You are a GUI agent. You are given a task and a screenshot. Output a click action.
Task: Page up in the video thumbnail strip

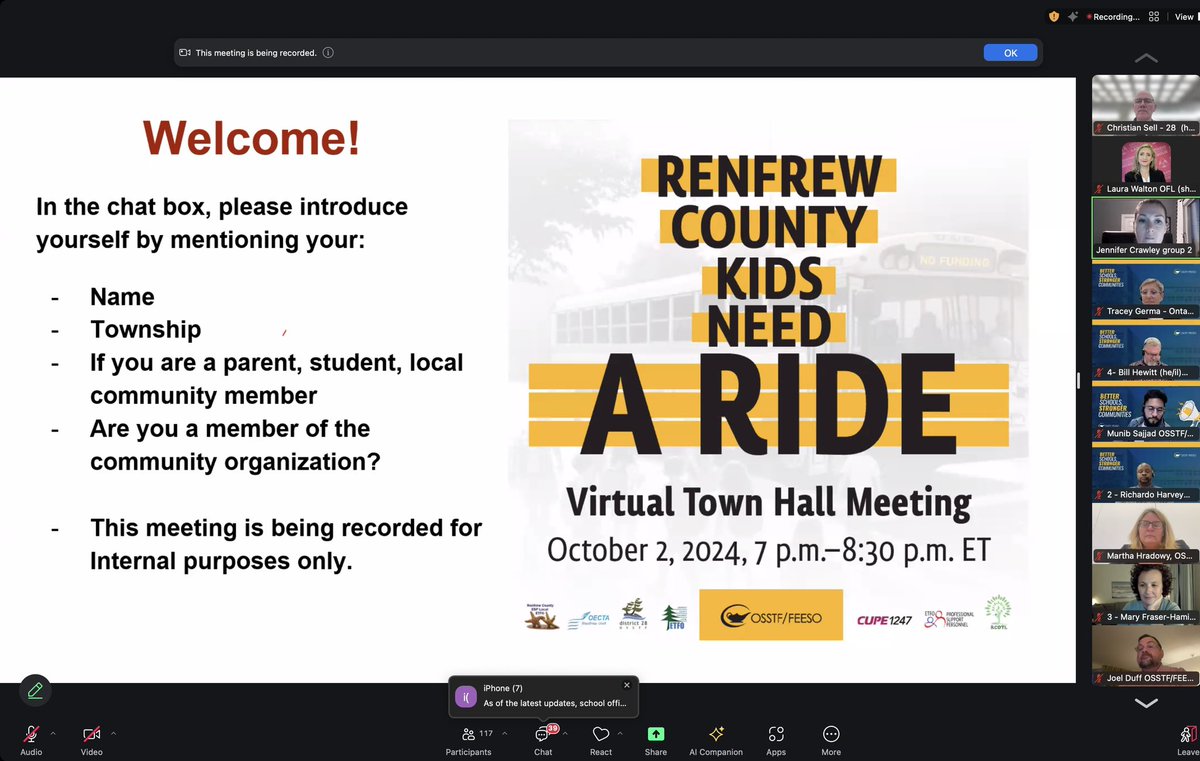pyautogui.click(x=1146, y=58)
